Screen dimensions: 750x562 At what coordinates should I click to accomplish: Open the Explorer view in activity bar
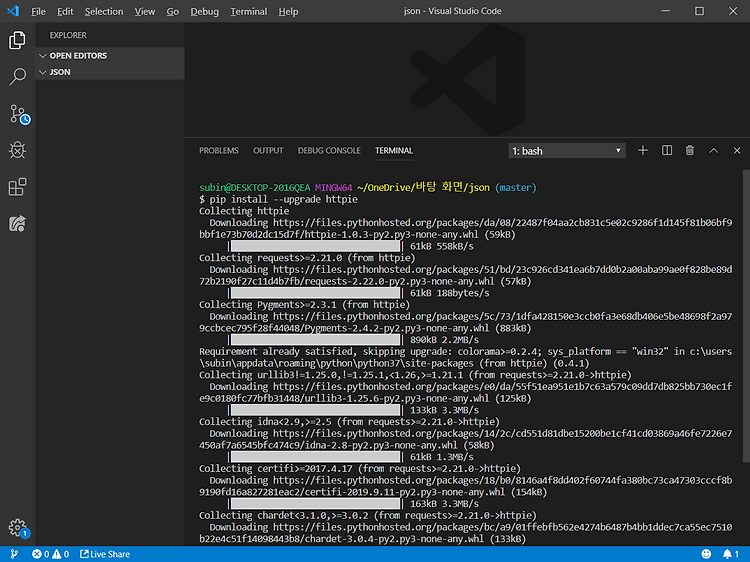pyautogui.click(x=17, y=40)
